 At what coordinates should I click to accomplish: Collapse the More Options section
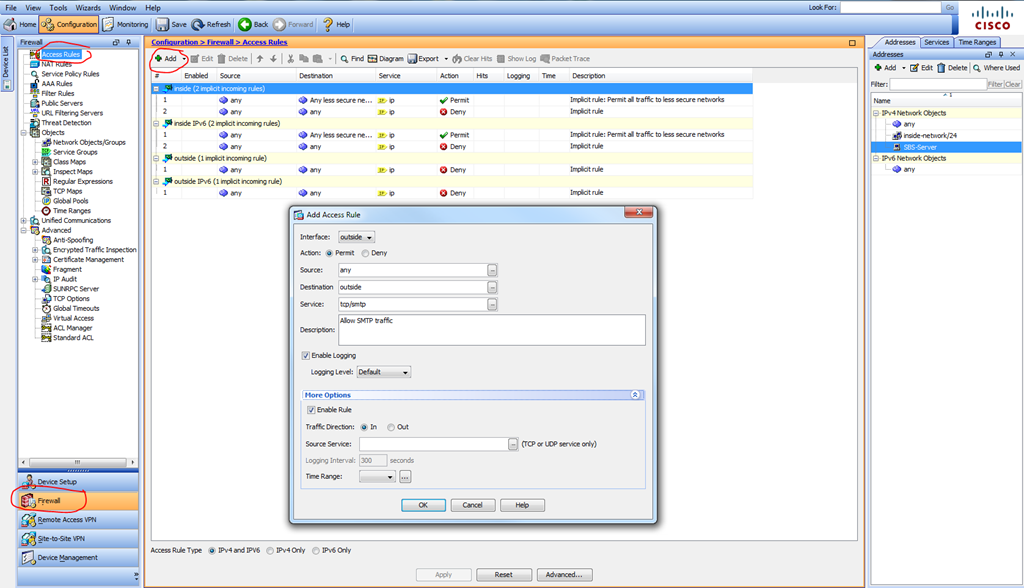(636, 395)
